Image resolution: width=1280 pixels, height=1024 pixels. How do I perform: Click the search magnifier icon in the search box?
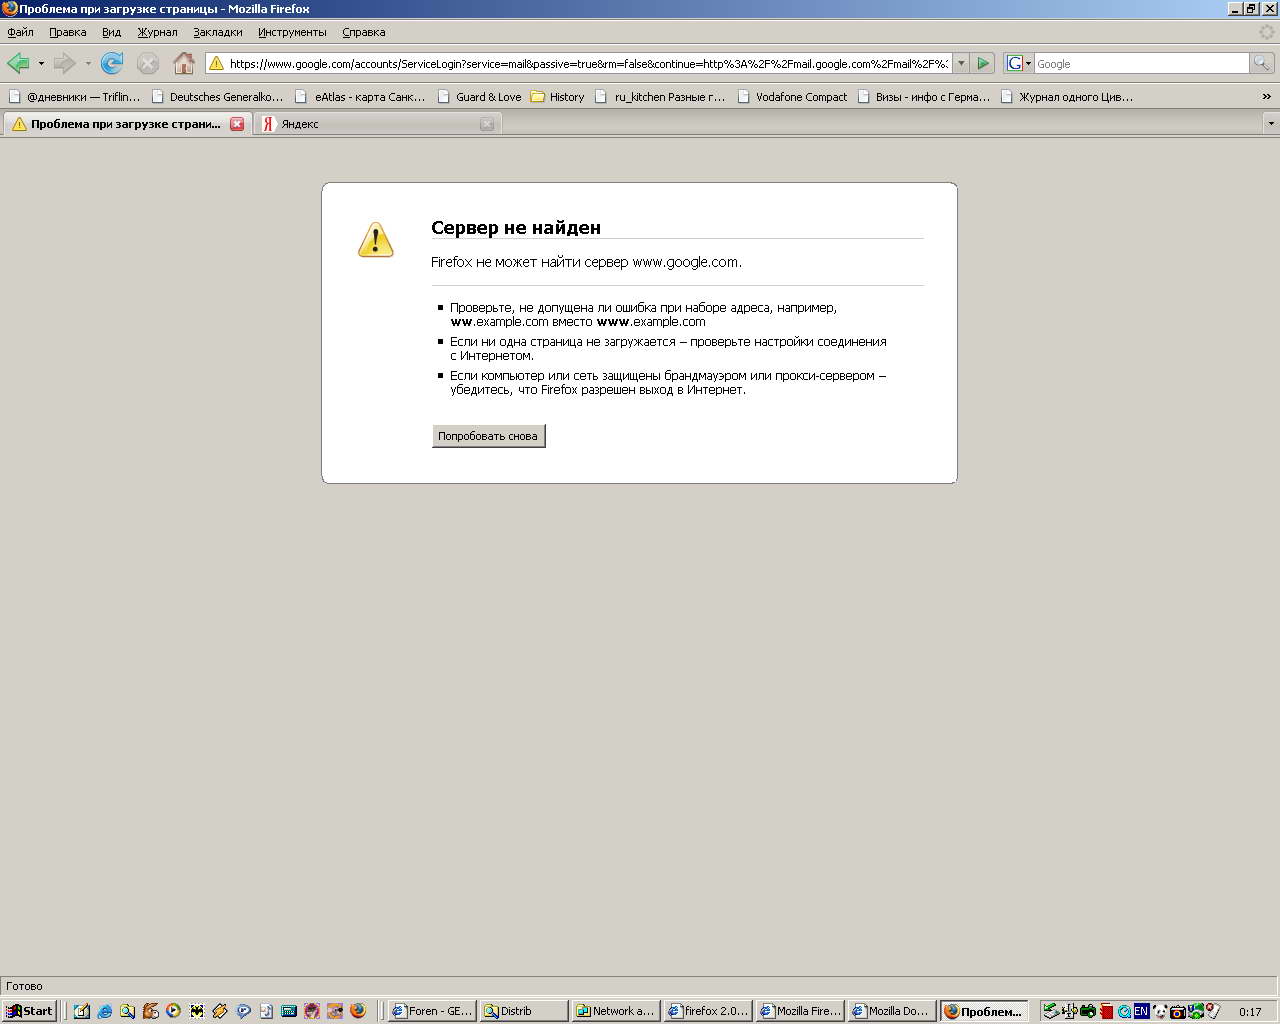tap(1262, 63)
